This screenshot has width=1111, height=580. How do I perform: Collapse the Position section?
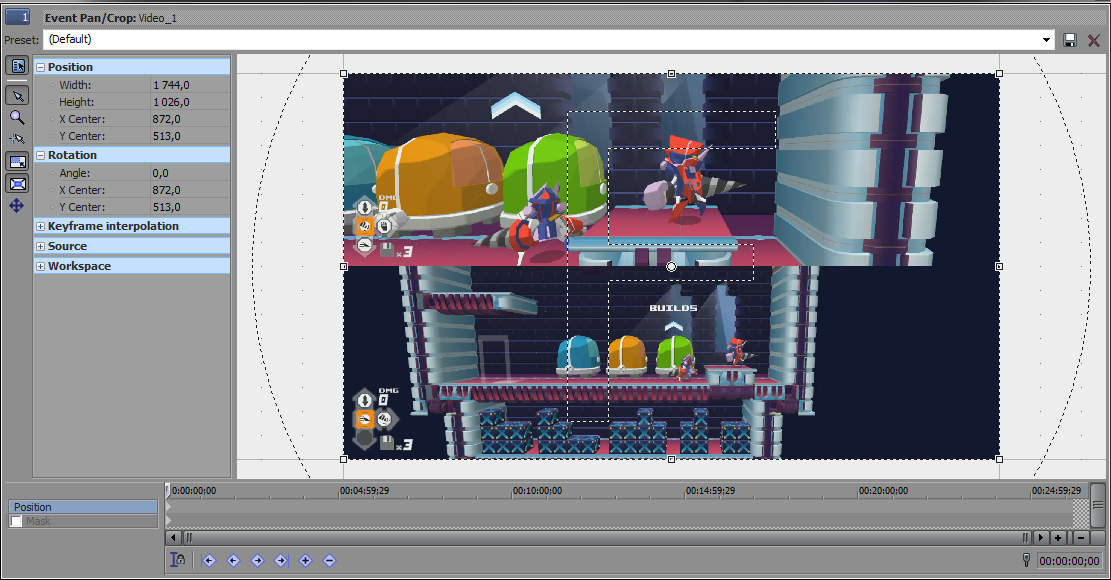pos(40,67)
